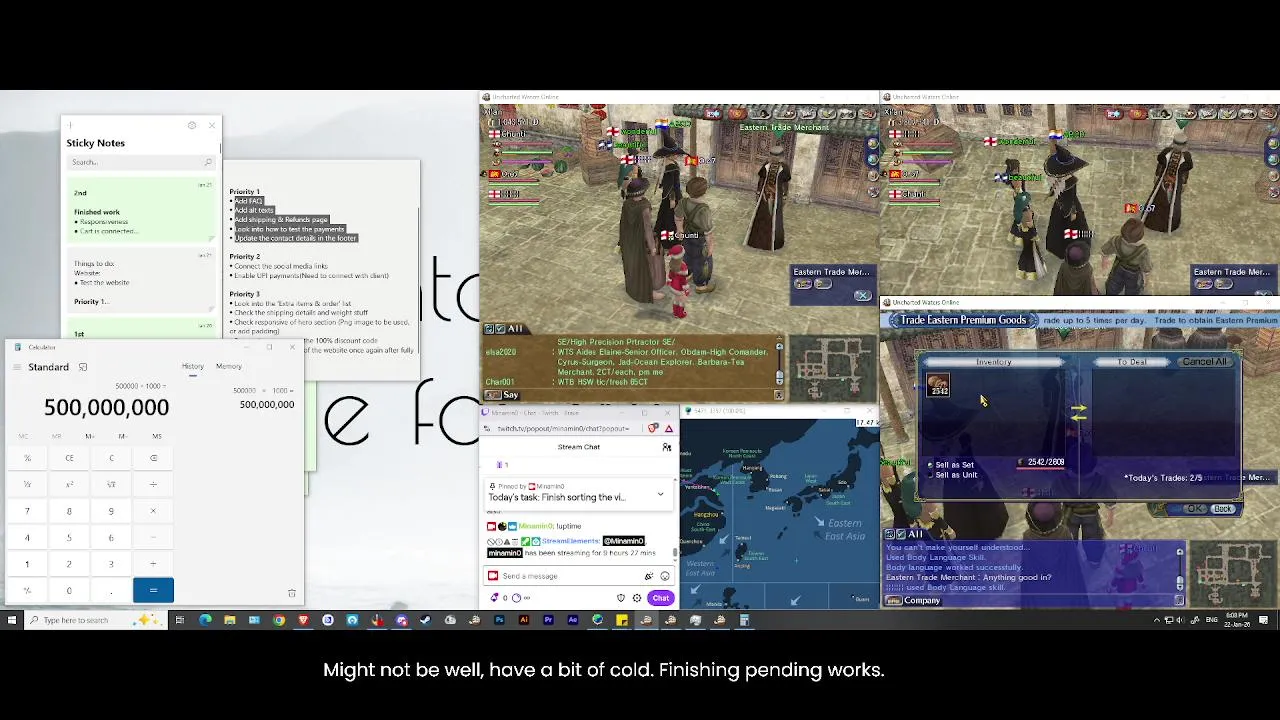This screenshot has width=1280, height=720.
Task: Open the Company chat tab in game
Action: click(915, 601)
